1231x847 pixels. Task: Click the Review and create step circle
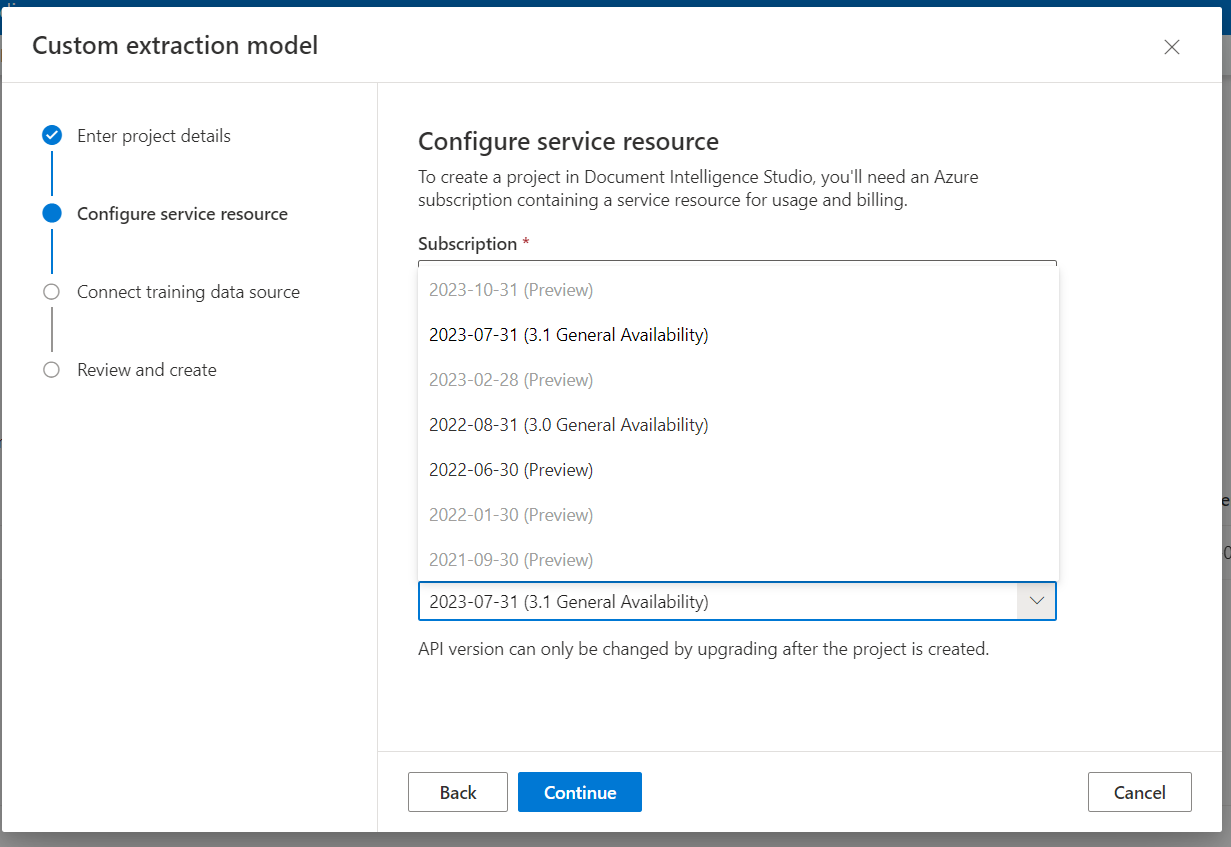[x=52, y=370]
